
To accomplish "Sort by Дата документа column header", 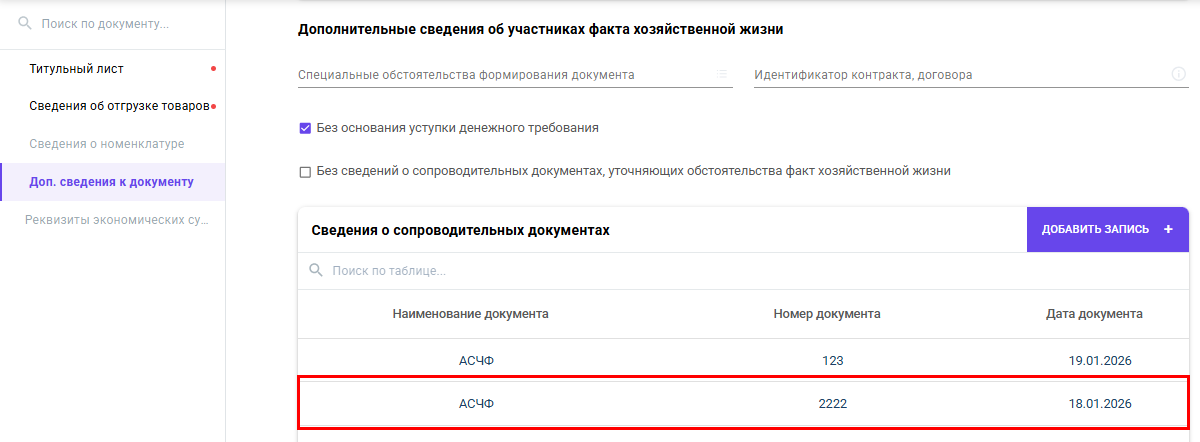I will click(1094, 314).
